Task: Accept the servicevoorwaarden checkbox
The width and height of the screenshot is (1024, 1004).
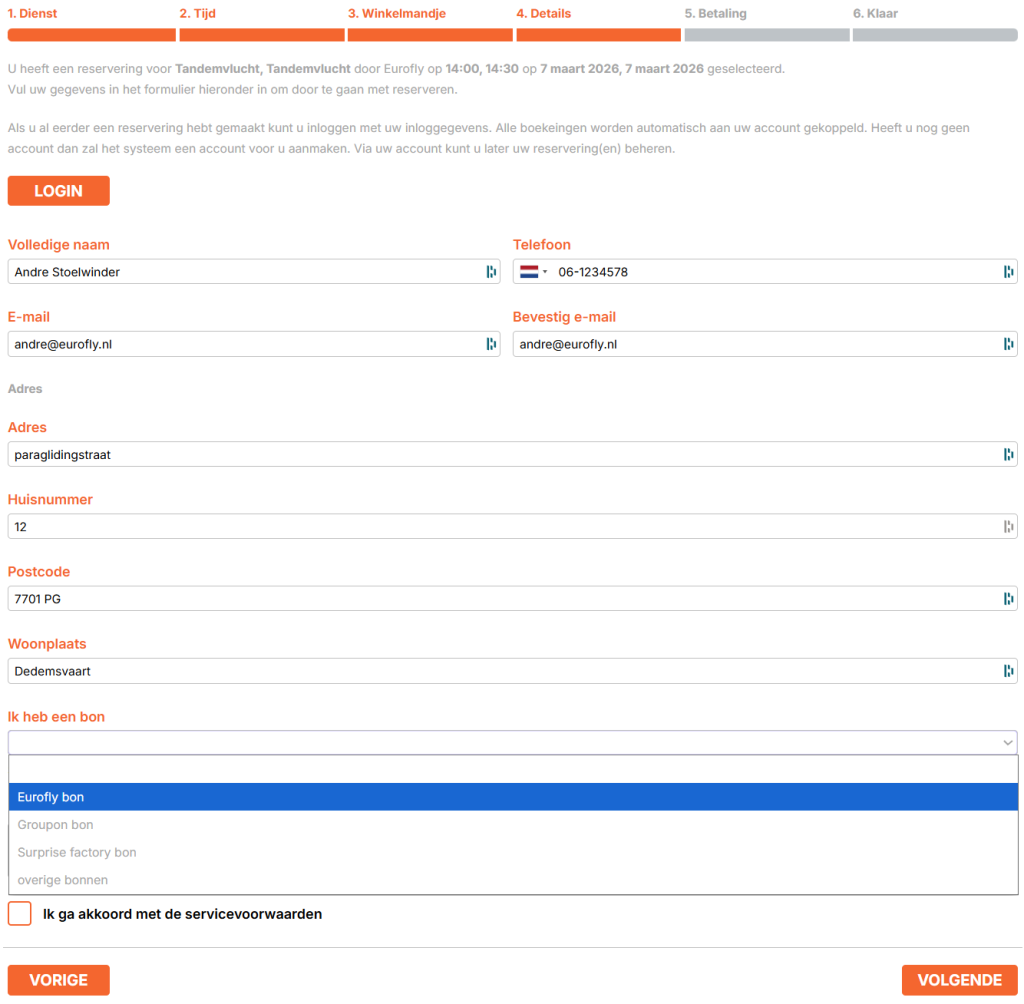Action: (19, 914)
